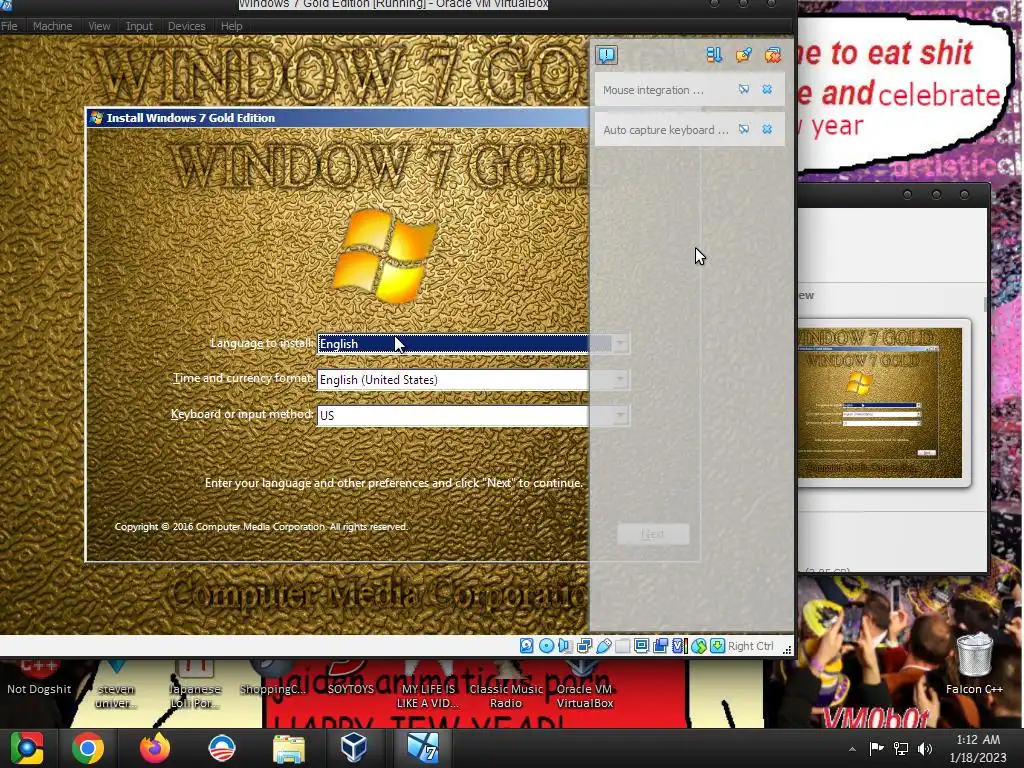
Task: Toggle the VirtualBox notification center button
Action: coord(607,55)
